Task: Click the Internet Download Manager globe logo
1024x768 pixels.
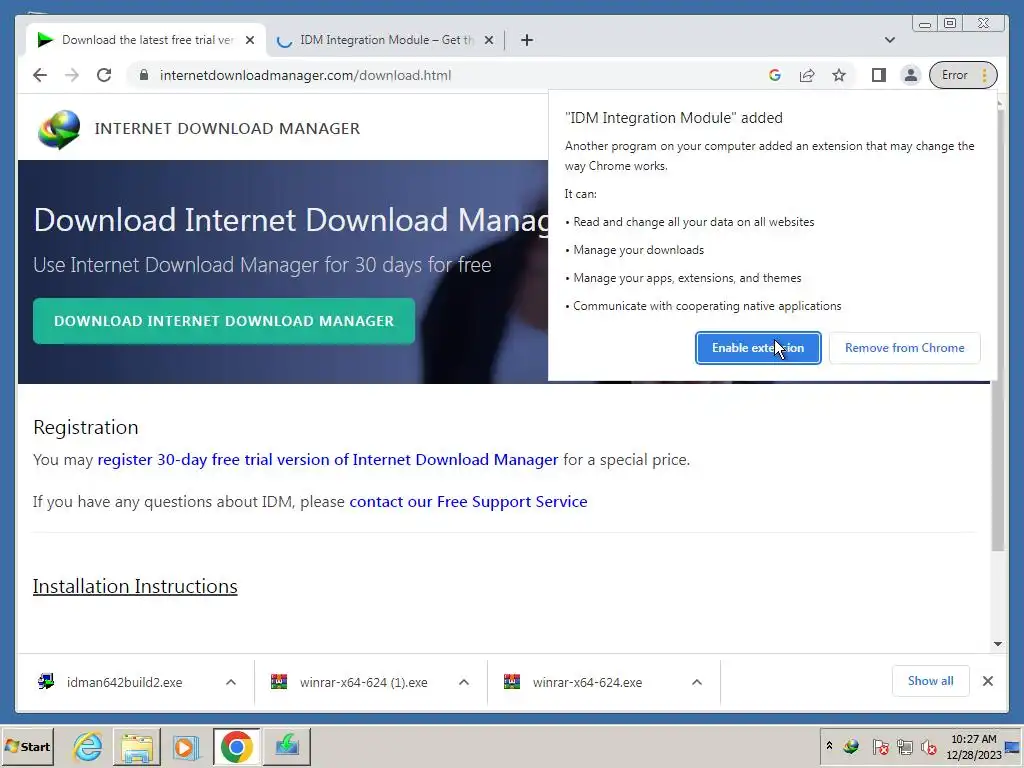Action: tap(59, 129)
